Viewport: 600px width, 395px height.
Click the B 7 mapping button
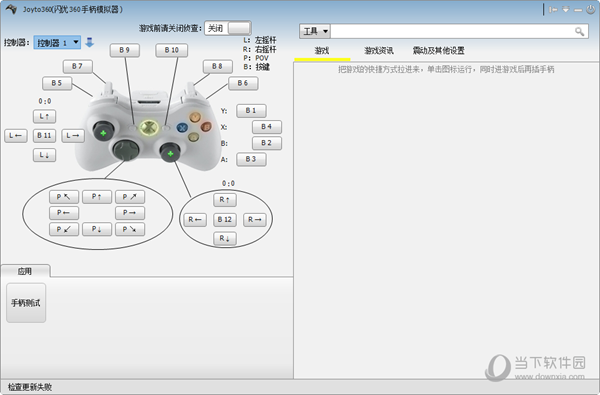click(x=77, y=66)
